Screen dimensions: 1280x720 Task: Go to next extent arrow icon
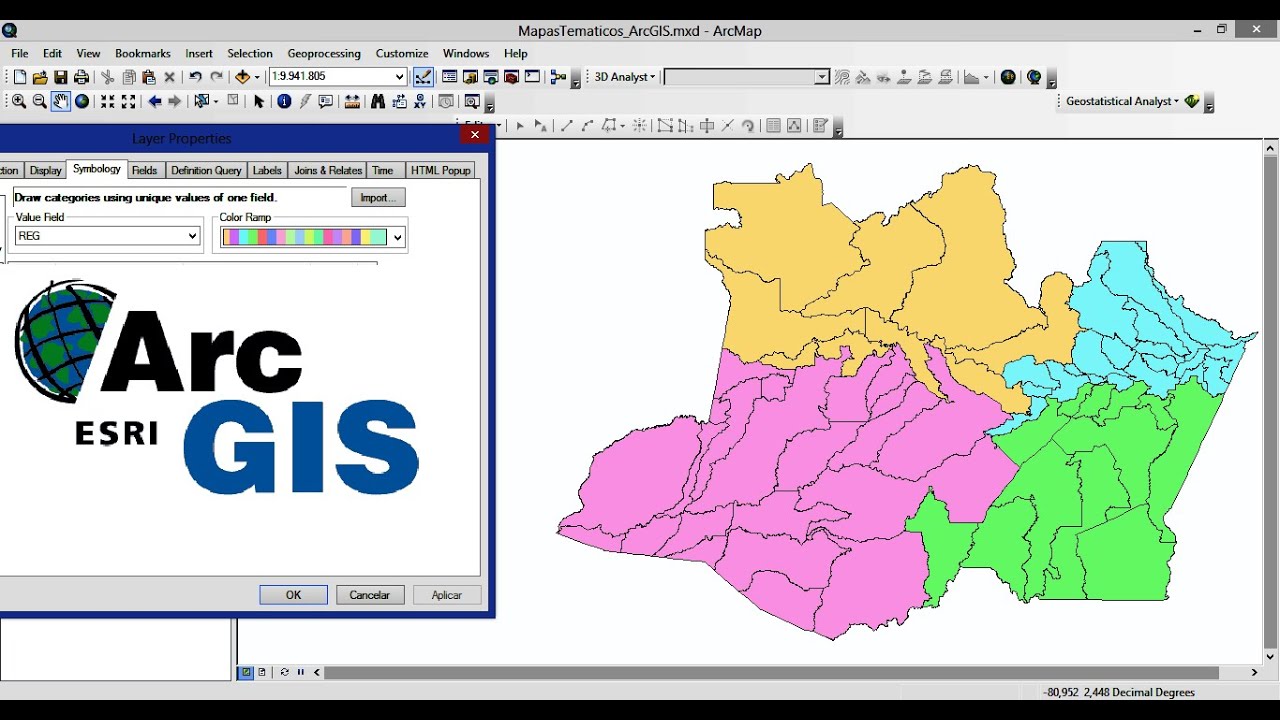tap(175, 101)
